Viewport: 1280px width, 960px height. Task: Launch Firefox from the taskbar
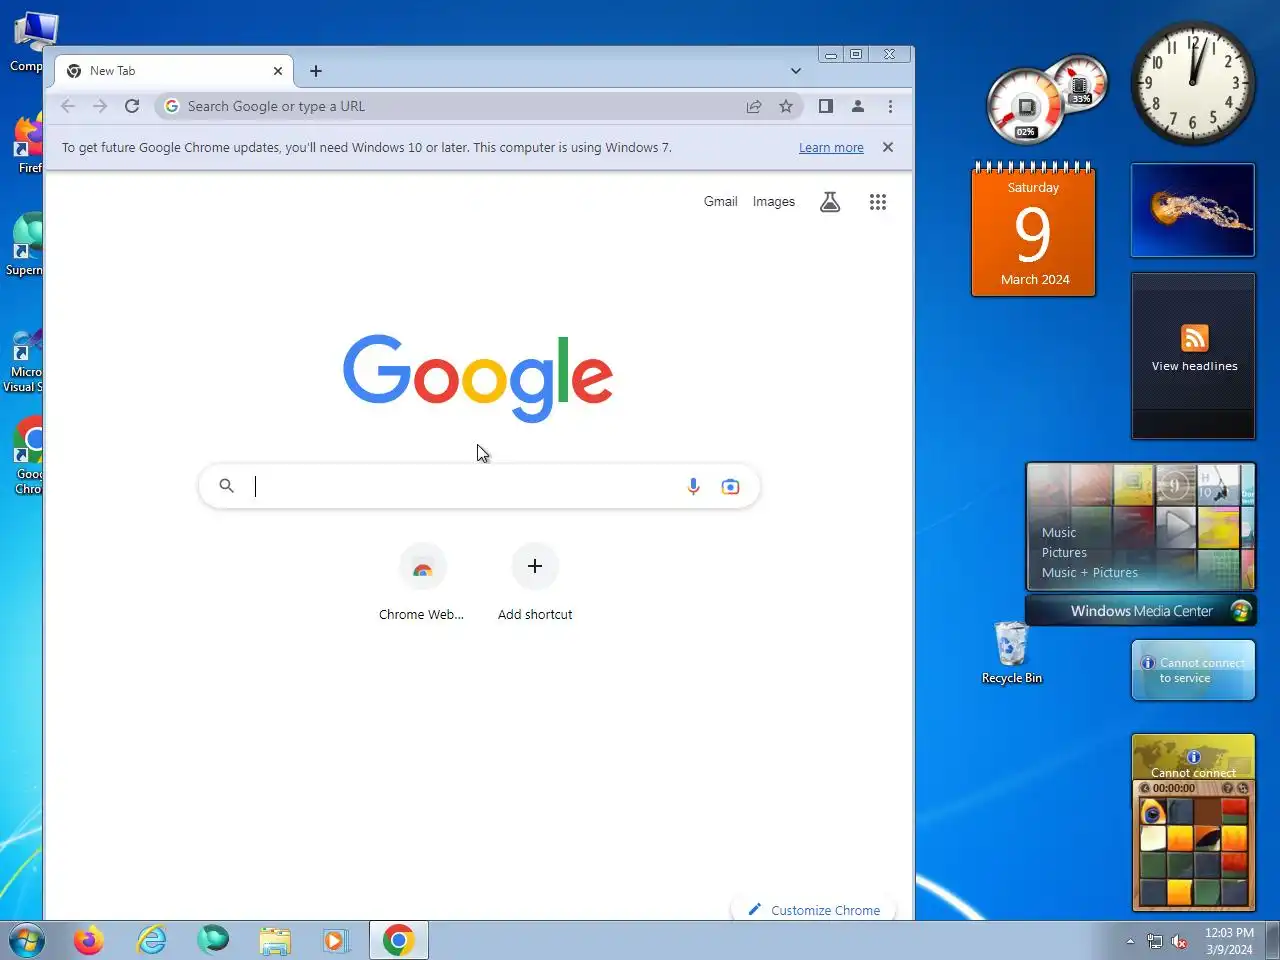(89, 940)
